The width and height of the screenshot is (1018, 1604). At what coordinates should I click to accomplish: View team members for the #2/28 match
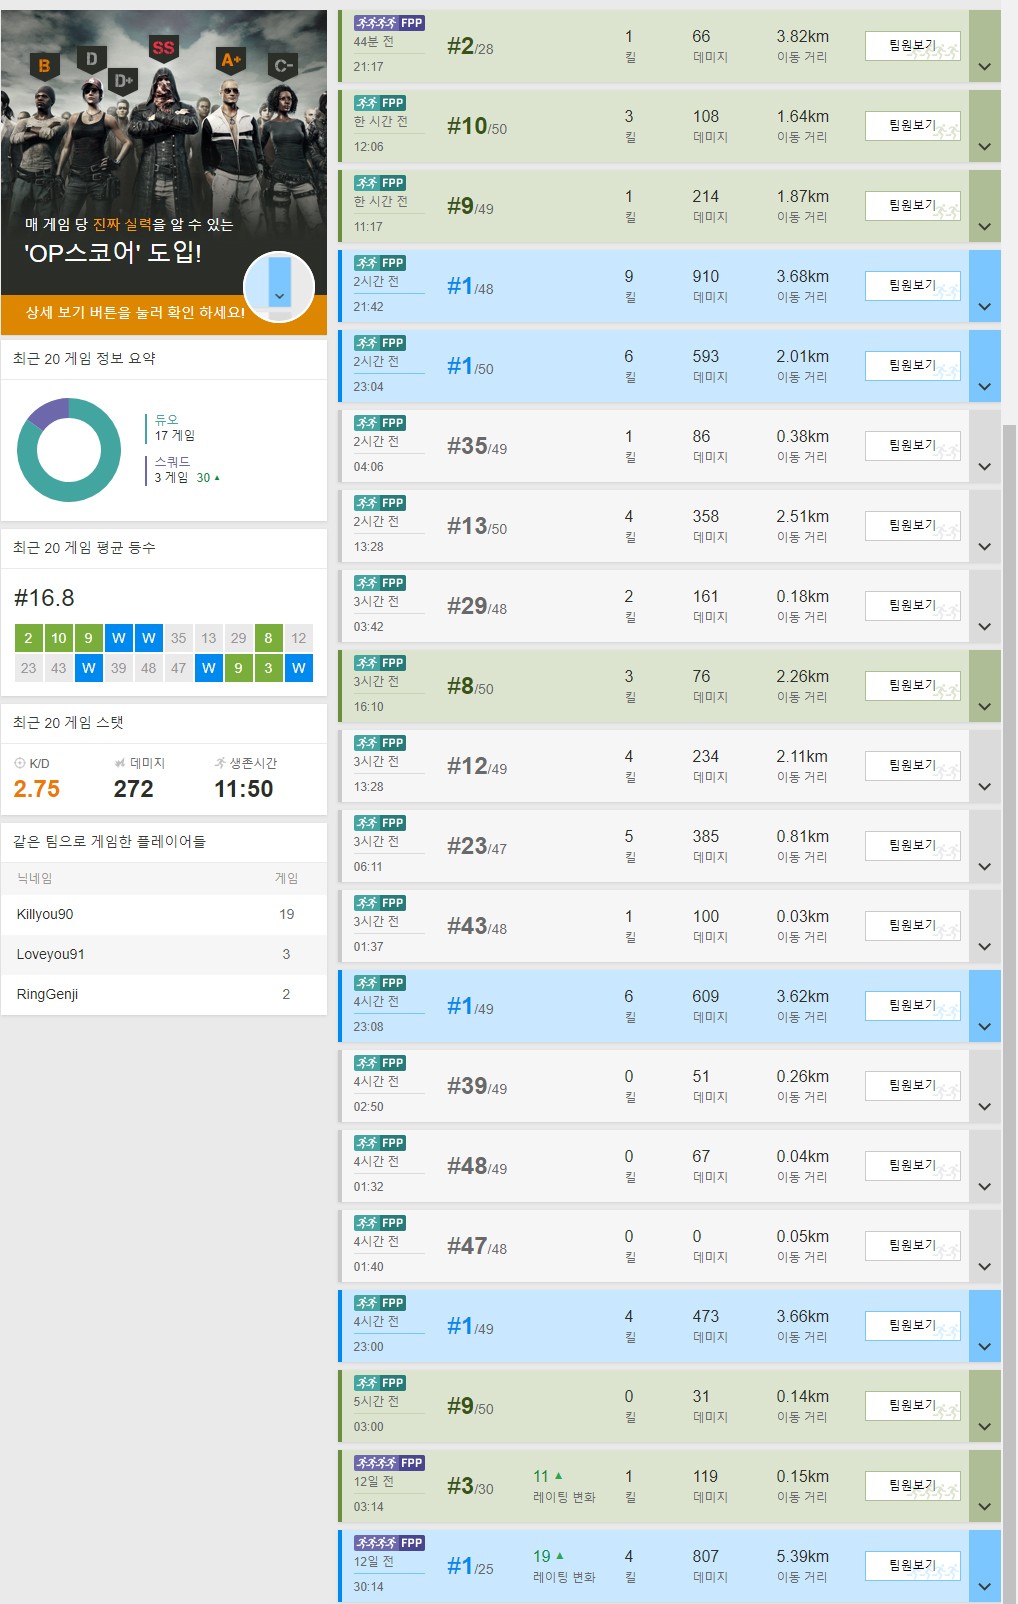click(x=912, y=46)
